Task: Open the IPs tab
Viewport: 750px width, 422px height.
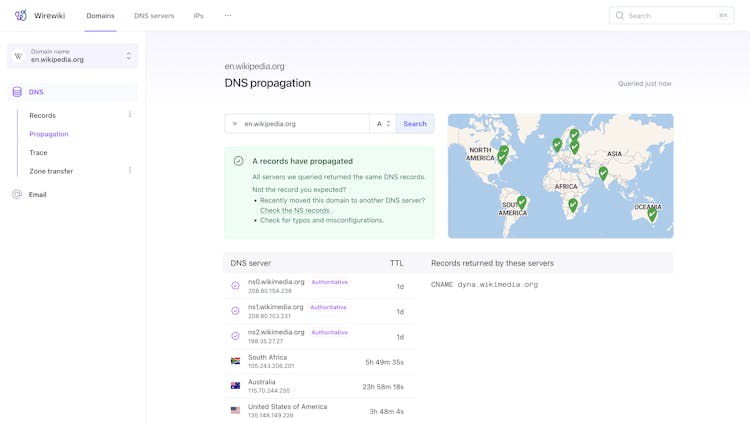Action: 199,16
